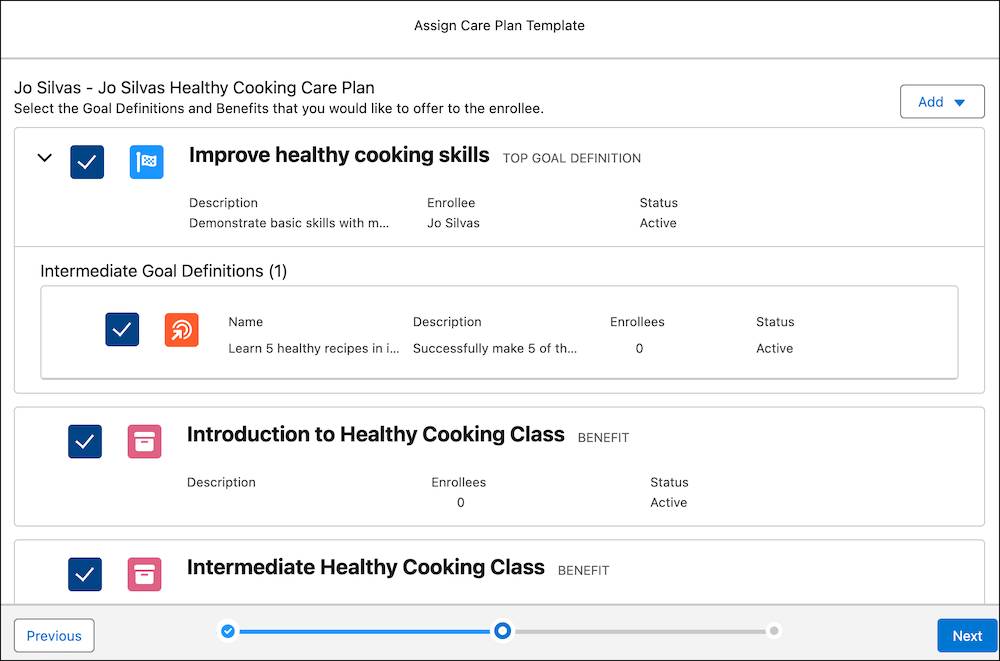Click the final step dot on the progress bar
The height and width of the screenshot is (661, 1000).
(x=774, y=630)
